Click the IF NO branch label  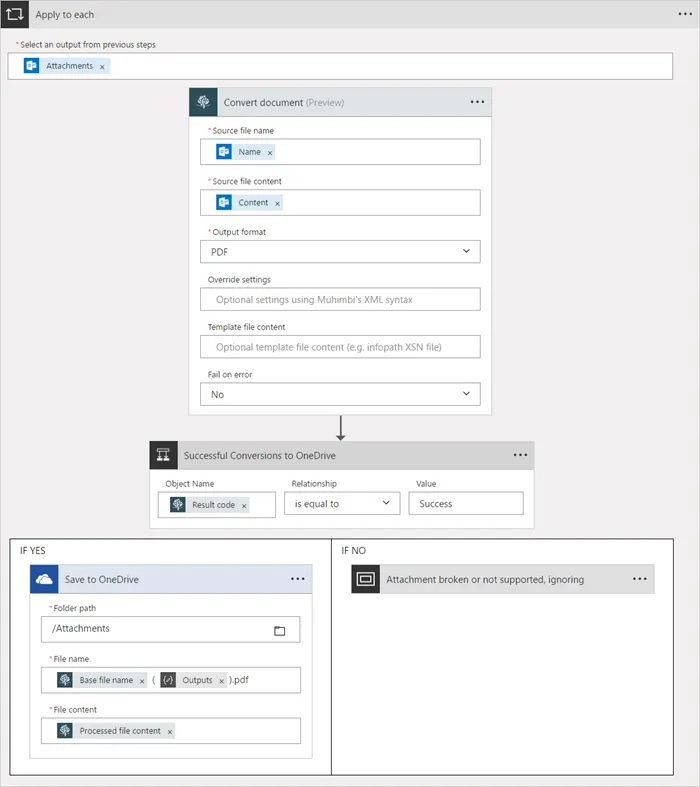(354, 551)
